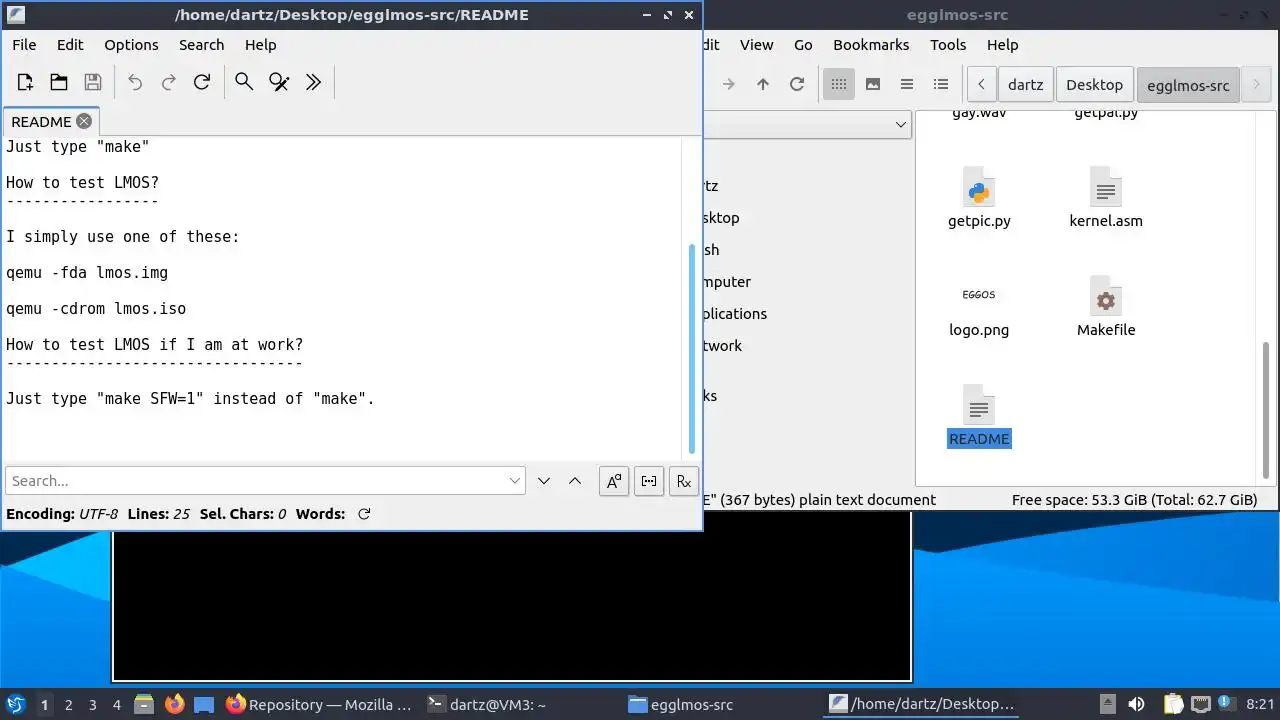1280x720 pixels.
Task: Open the Edit menu in the editor
Action: pos(70,45)
